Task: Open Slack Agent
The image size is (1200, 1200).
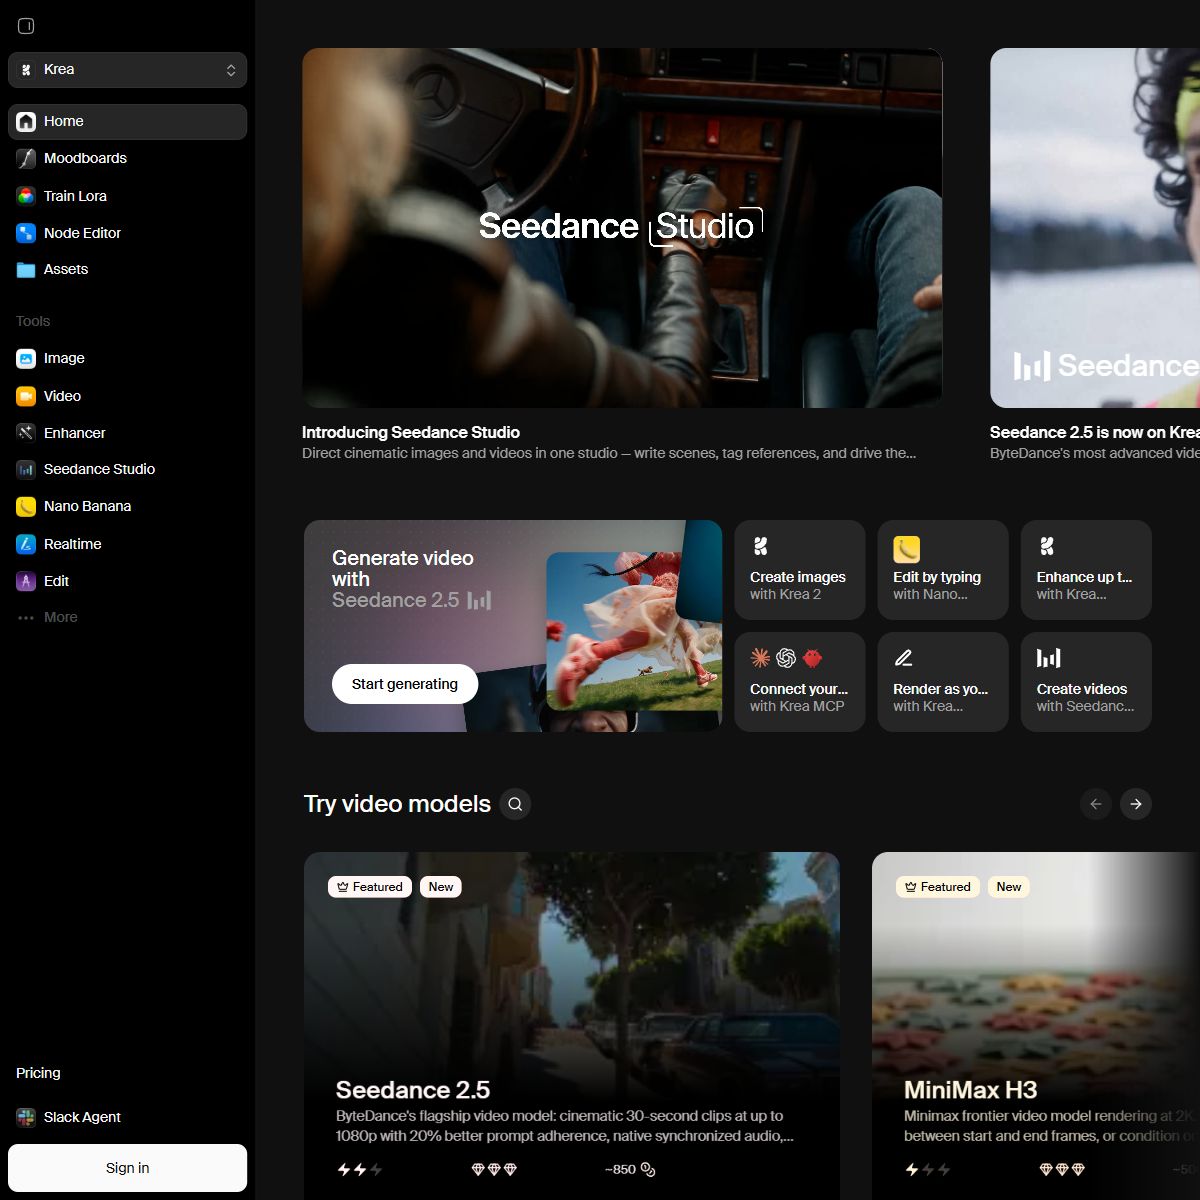Action: point(127,1117)
